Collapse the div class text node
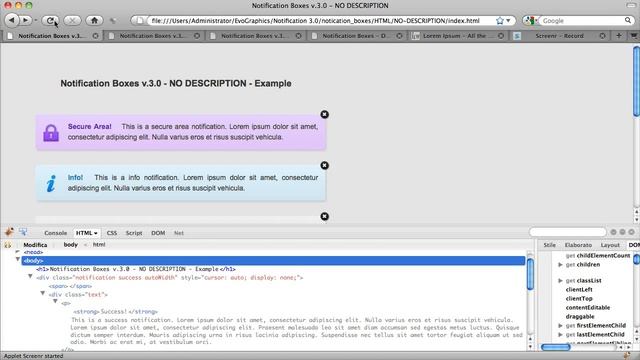Screen dimensions: 640x360 tap(42, 293)
